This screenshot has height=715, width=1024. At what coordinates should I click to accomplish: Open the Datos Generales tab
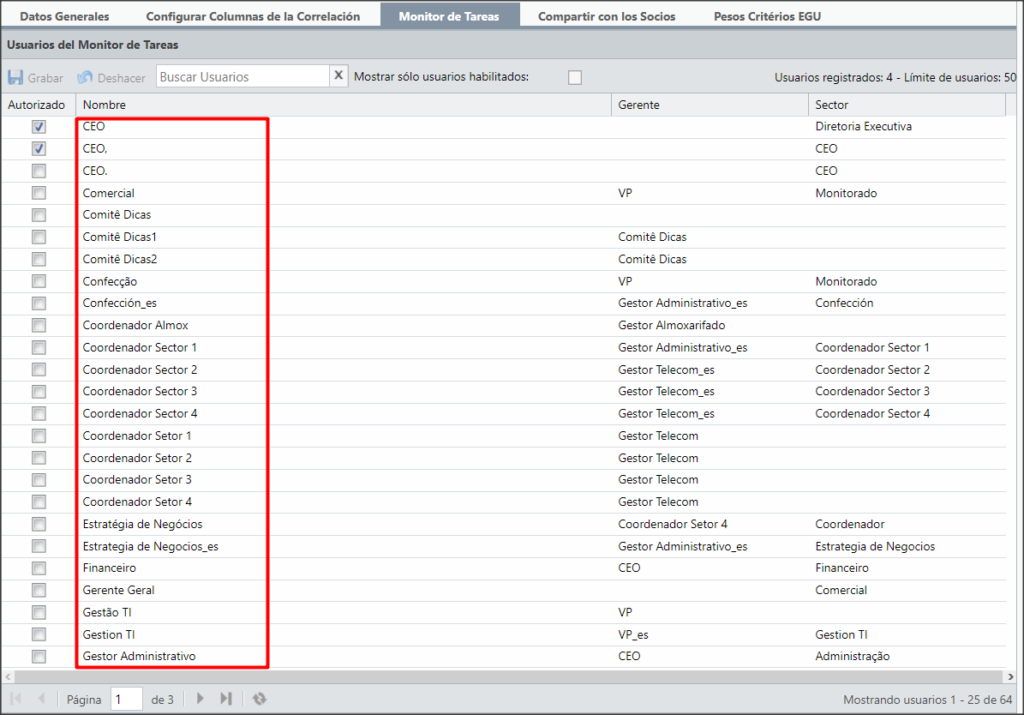click(65, 16)
